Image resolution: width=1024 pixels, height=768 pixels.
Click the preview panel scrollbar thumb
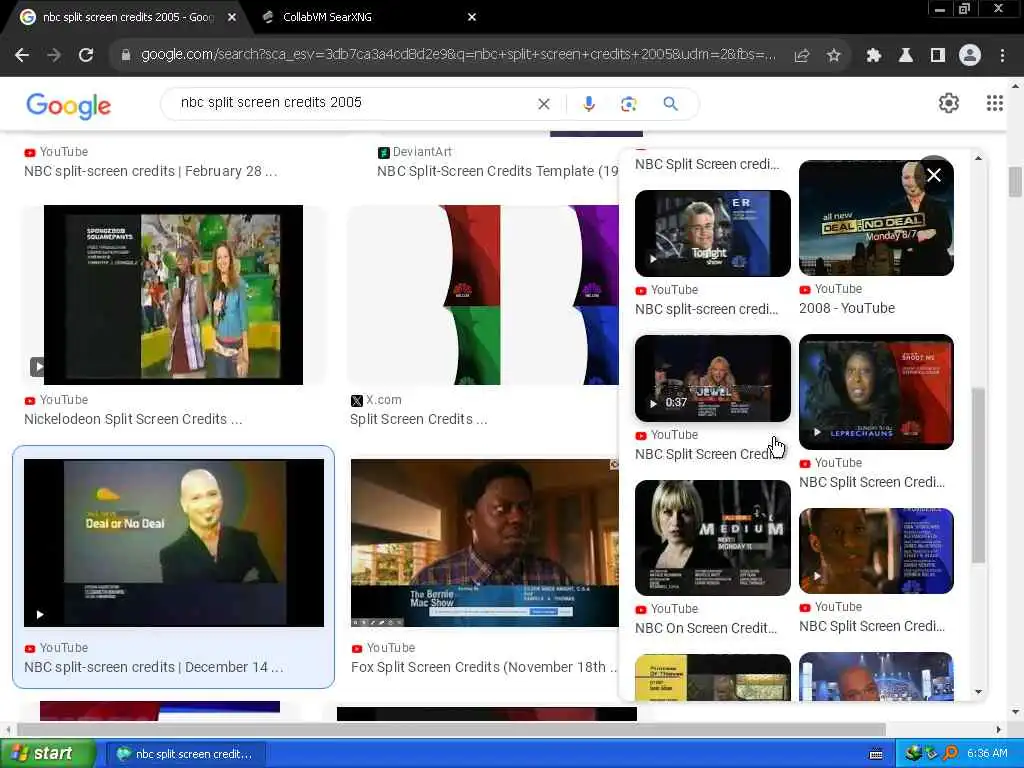click(978, 475)
